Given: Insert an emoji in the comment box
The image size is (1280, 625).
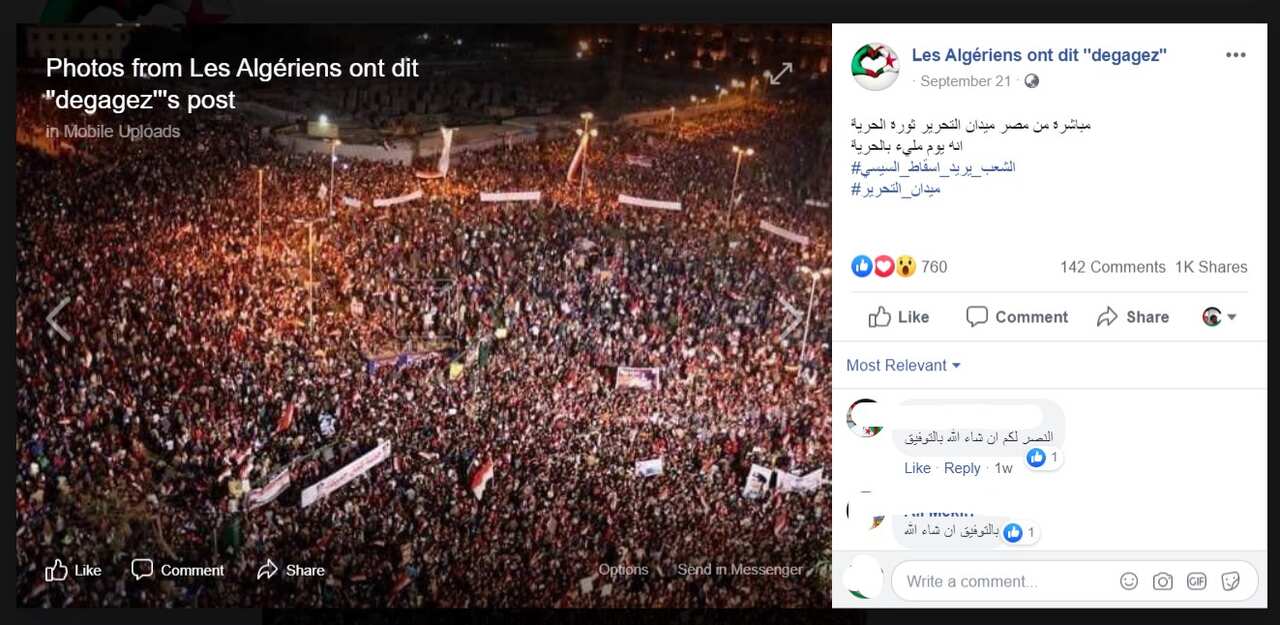Looking at the screenshot, I should click(x=1129, y=581).
